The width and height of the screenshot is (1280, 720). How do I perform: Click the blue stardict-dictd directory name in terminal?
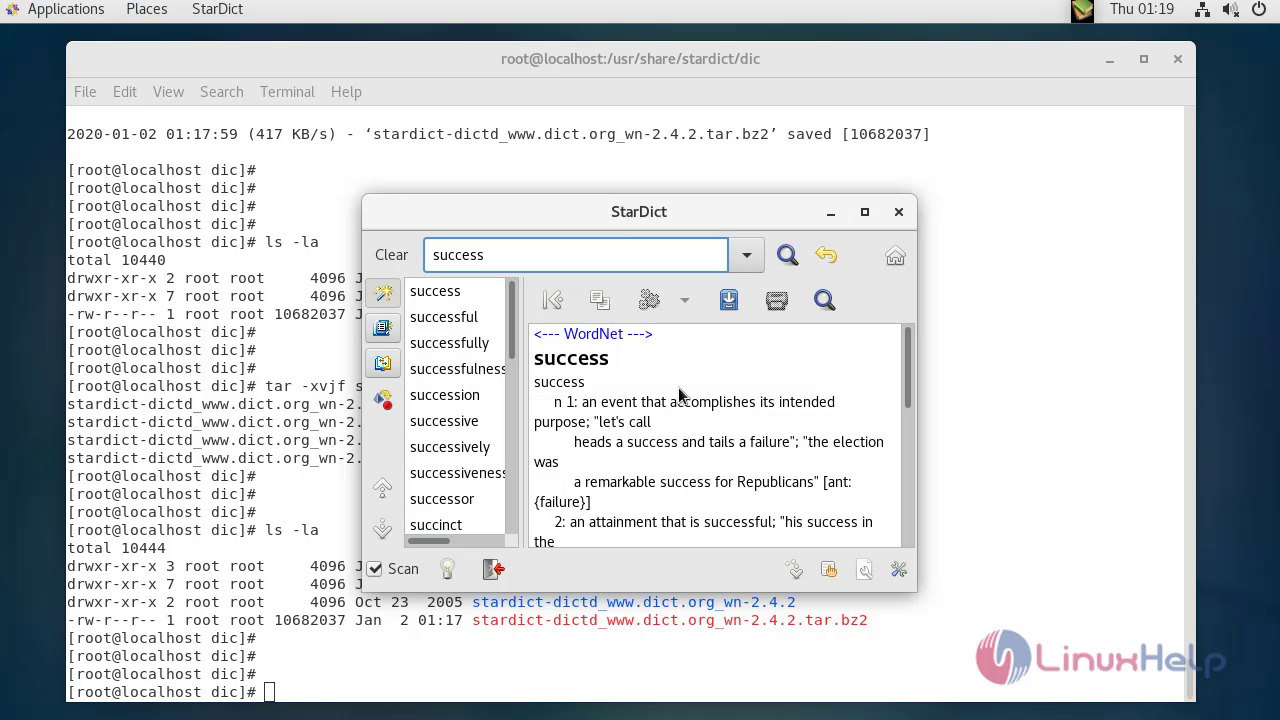pyautogui.click(x=634, y=602)
